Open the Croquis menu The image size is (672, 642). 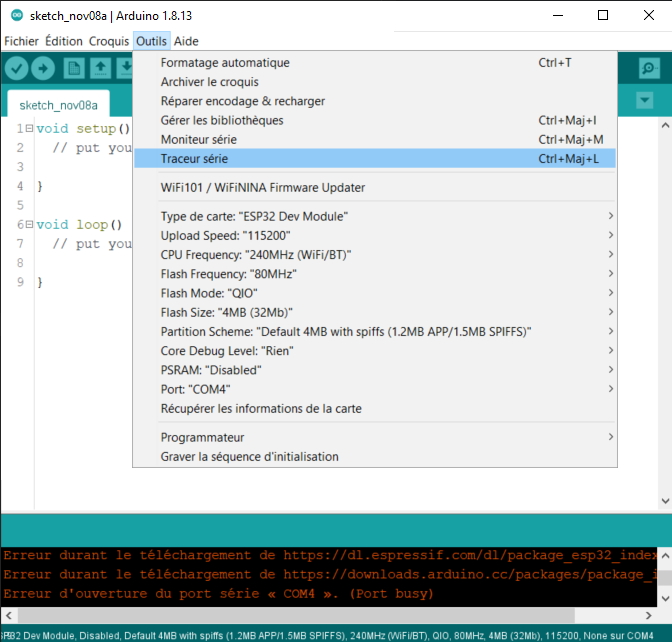109,41
